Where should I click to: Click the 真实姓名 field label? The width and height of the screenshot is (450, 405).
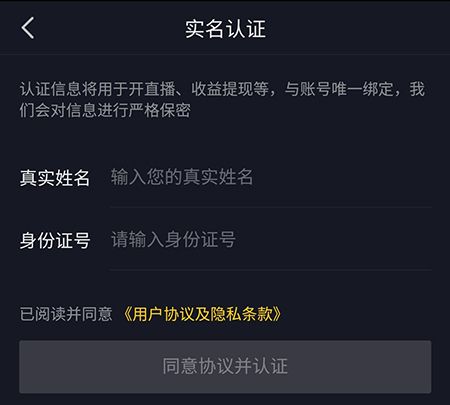point(55,177)
